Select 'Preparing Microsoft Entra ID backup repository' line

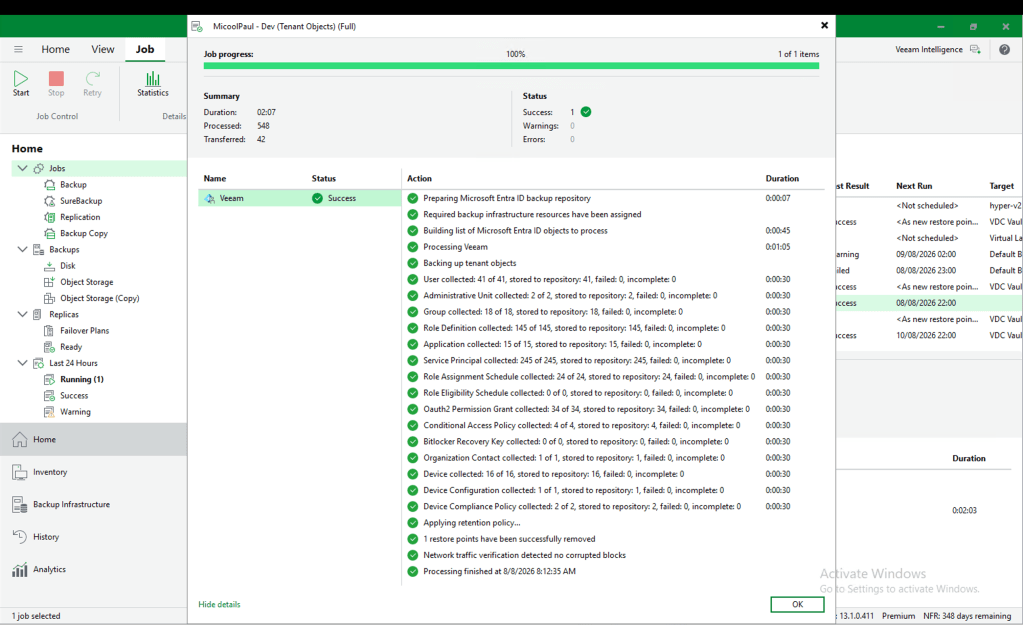coord(506,198)
